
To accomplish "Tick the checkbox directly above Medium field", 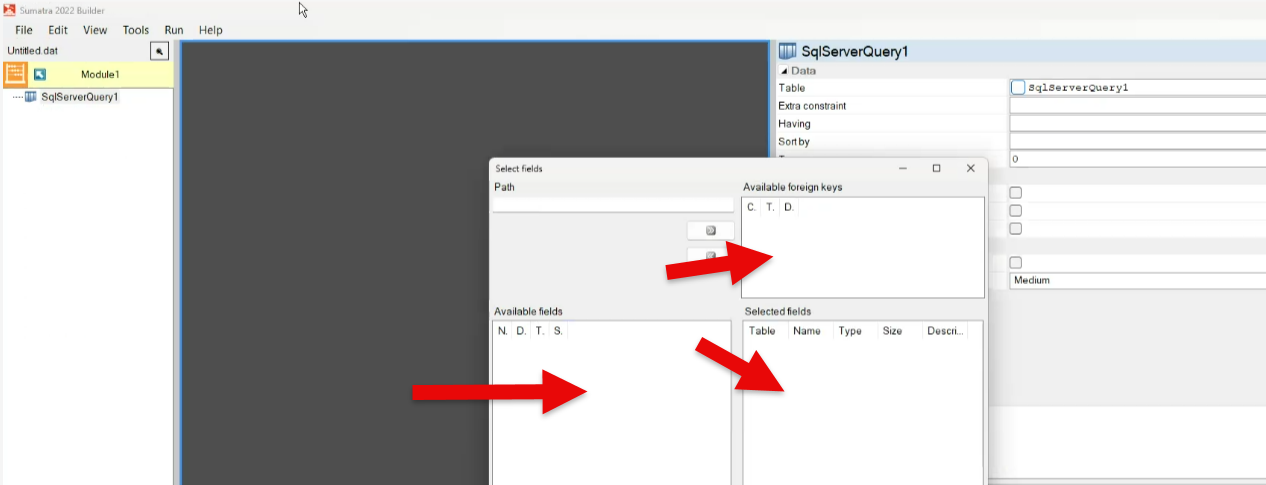I will pyautogui.click(x=1016, y=262).
